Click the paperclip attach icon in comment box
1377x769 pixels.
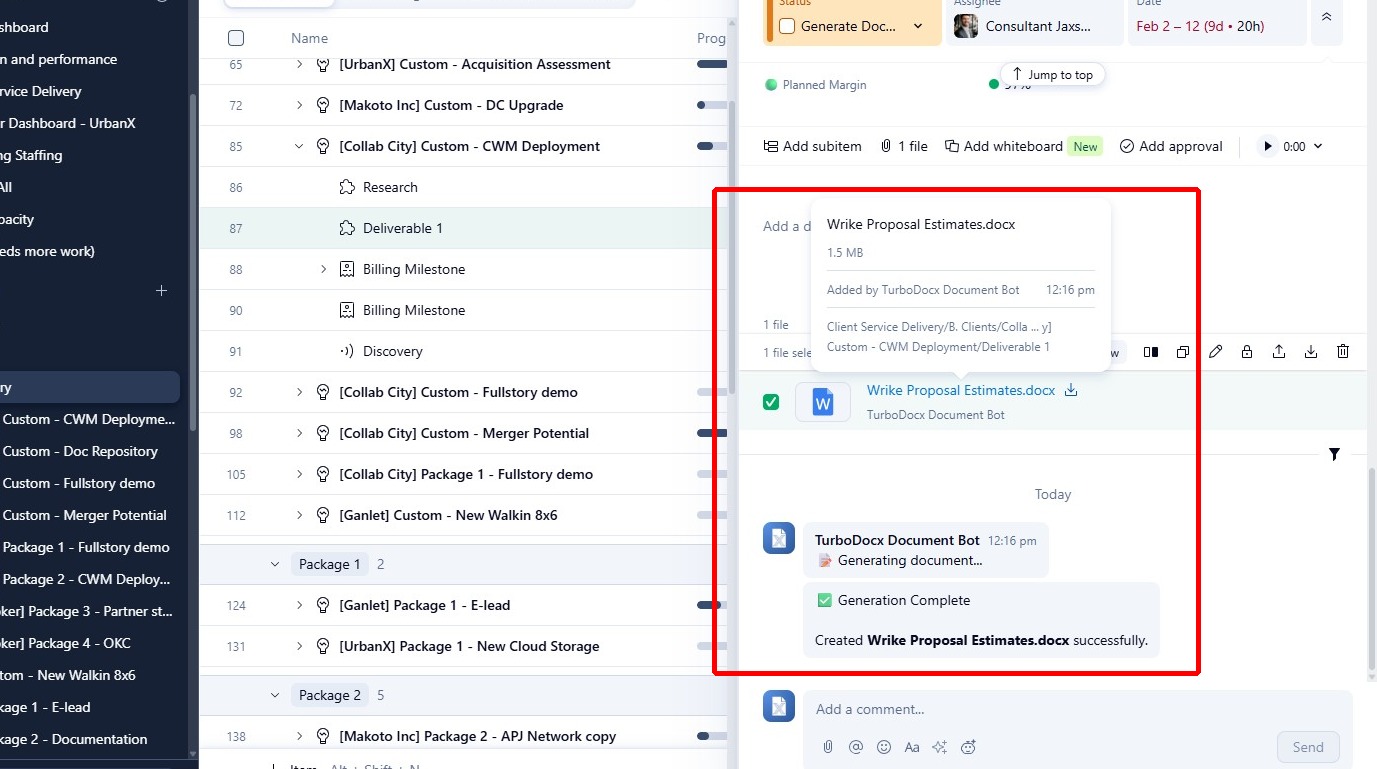(828, 747)
